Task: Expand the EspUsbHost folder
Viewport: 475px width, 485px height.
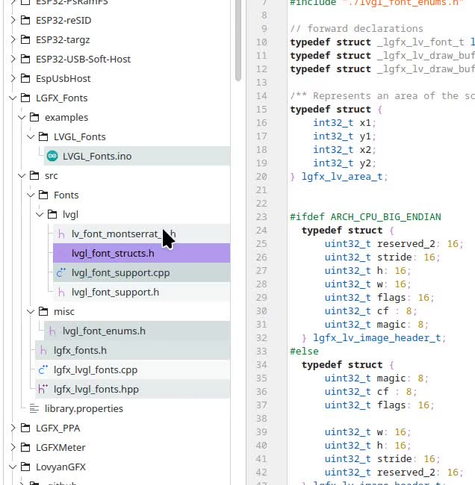Action: pos(13,78)
